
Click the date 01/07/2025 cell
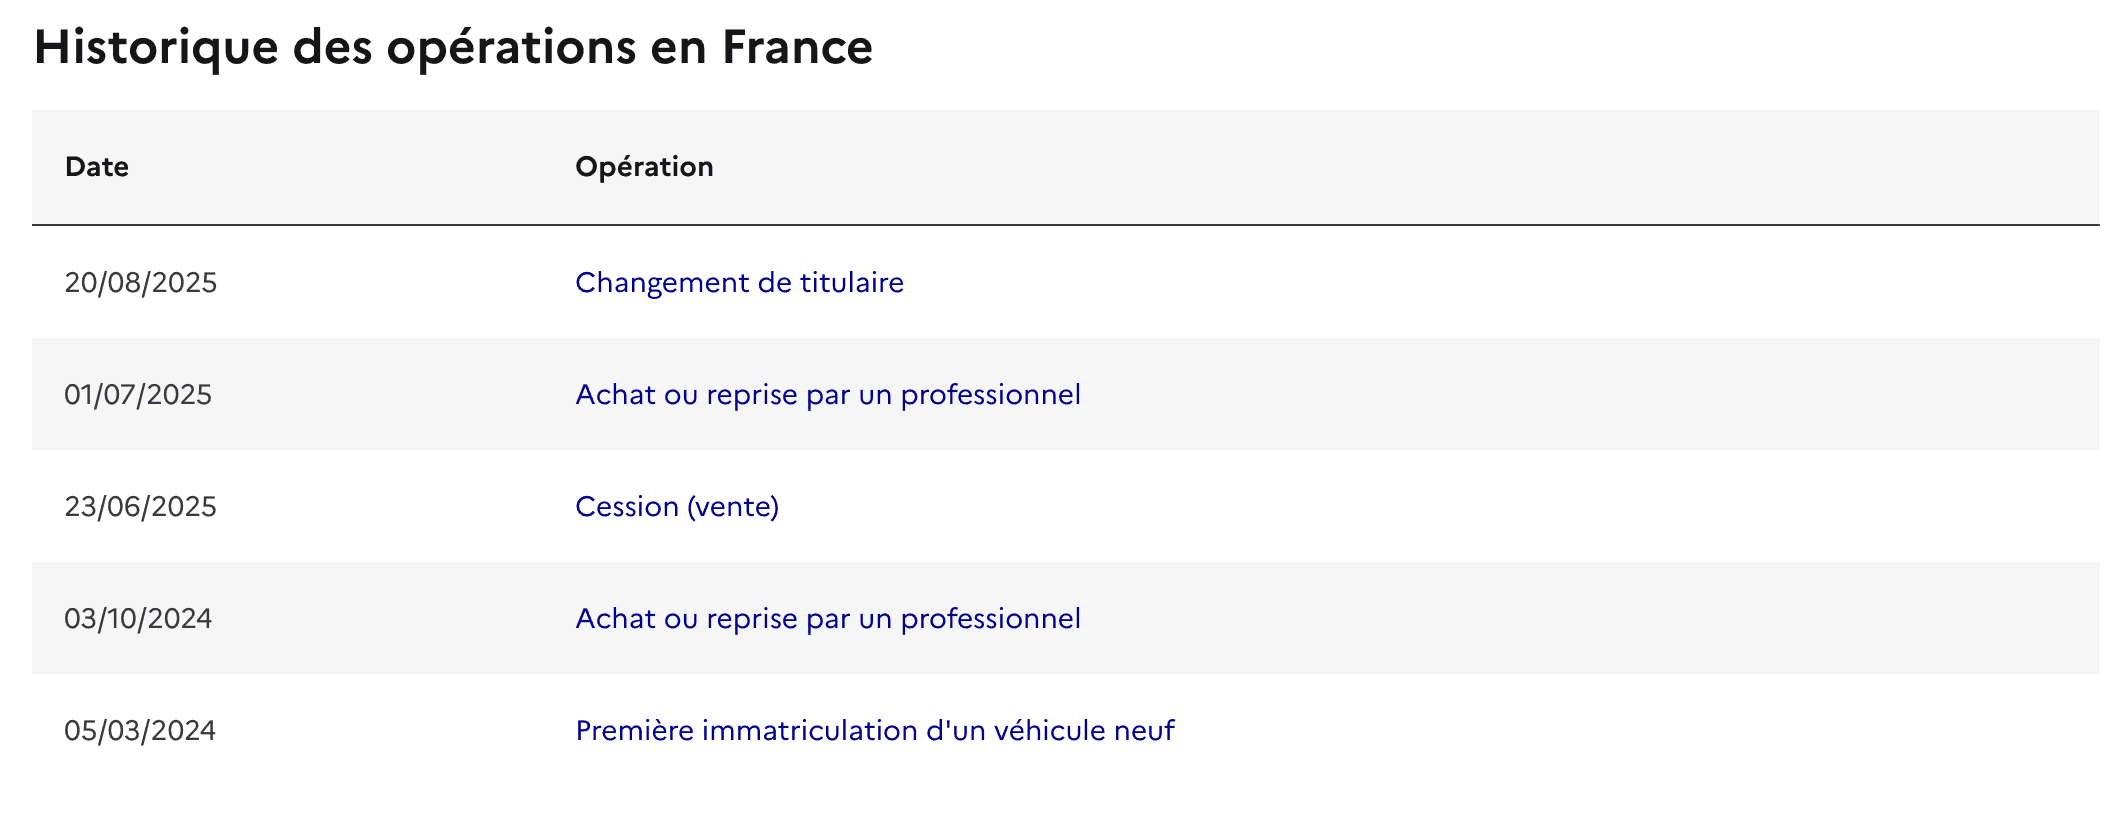tap(140, 395)
